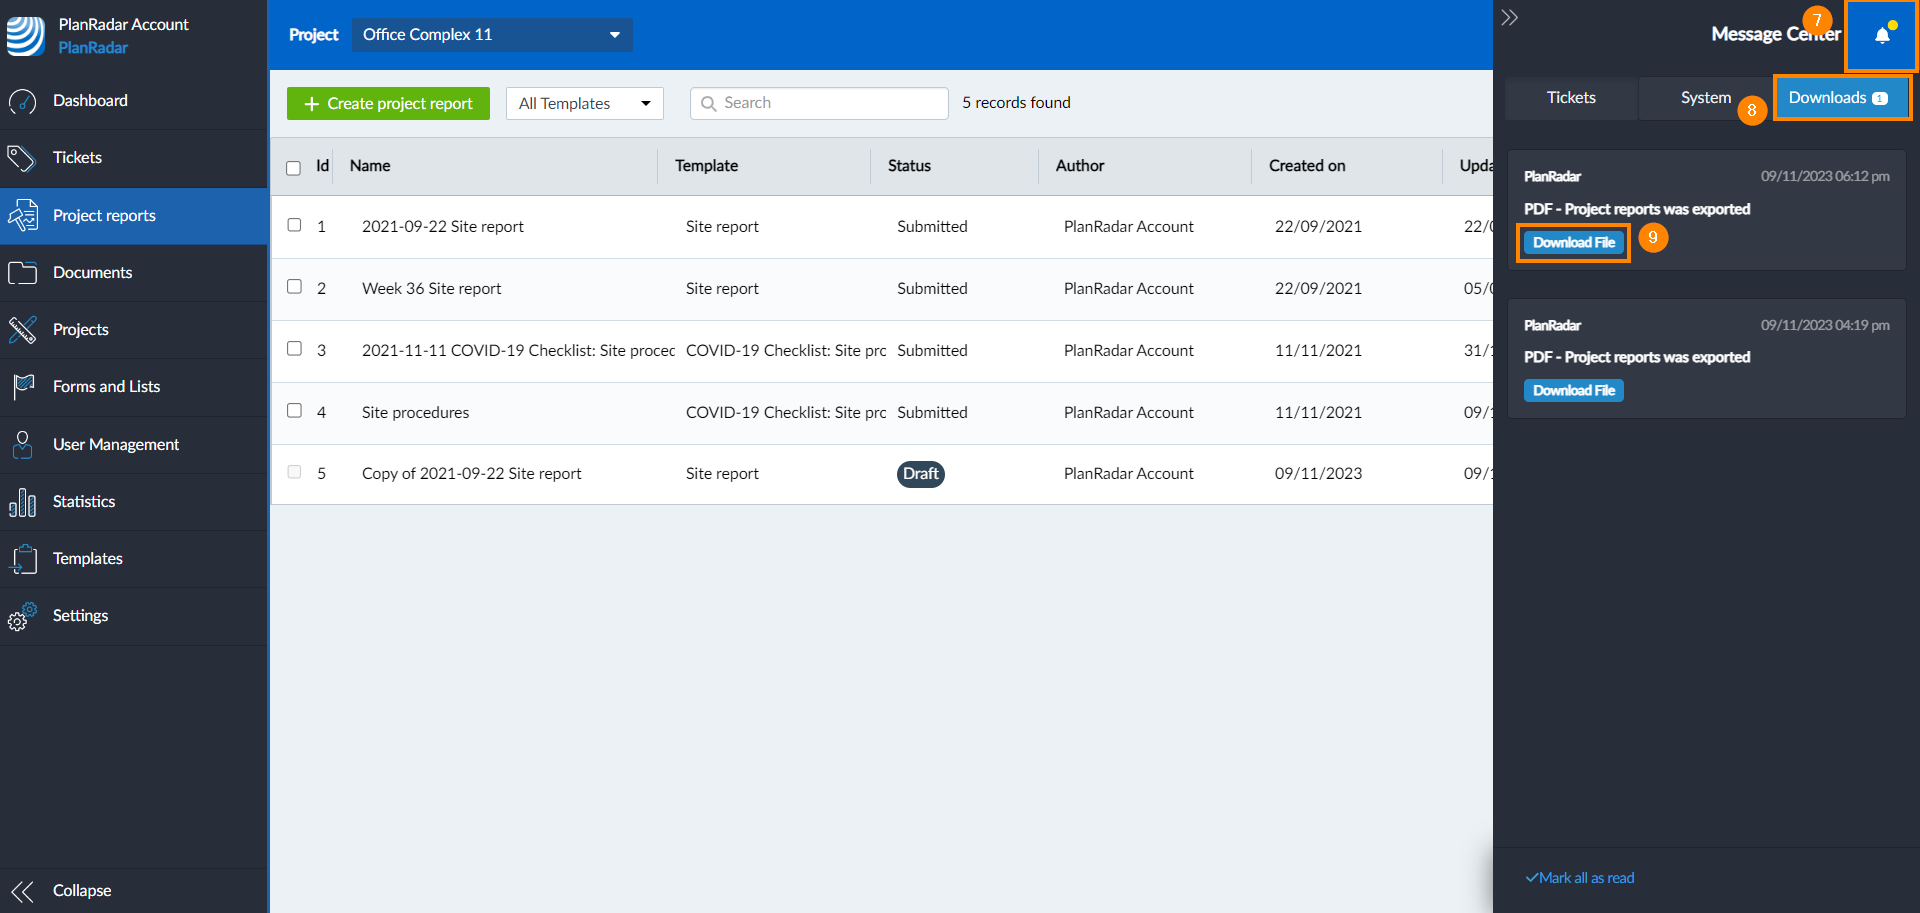Download the file exported at 04:19 pm
The image size is (1920, 913).
click(x=1573, y=391)
